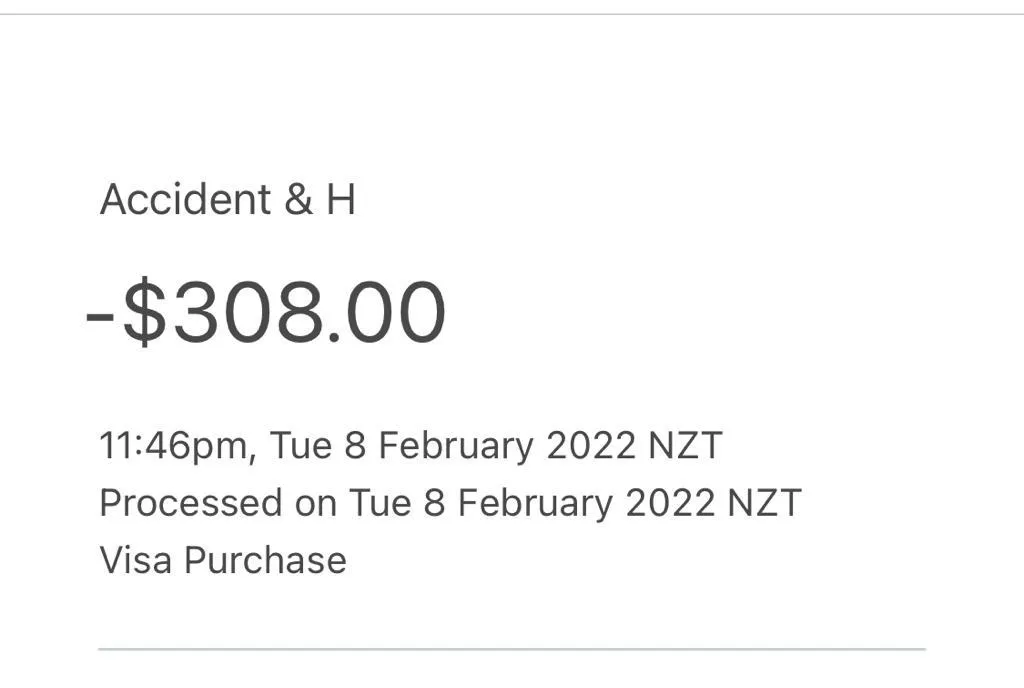1024x688 pixels.
Task: Click the word 'Visa' in the transaction type
Action: (x=136, y=560)
